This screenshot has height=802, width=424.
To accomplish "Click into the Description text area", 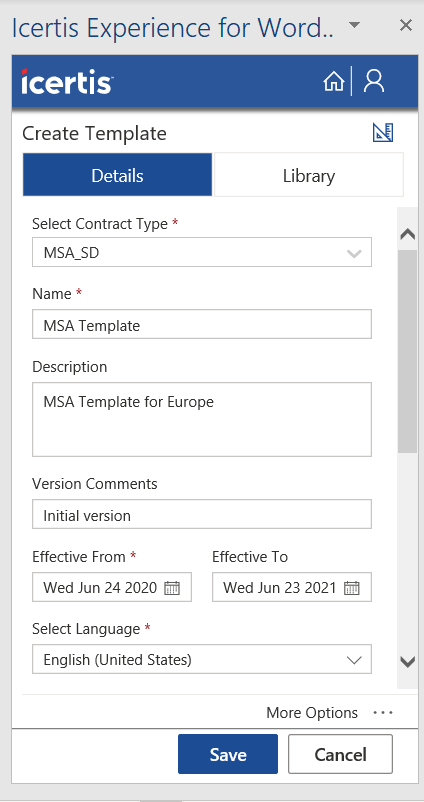I will pyautogui.click(x=202, y=419).
